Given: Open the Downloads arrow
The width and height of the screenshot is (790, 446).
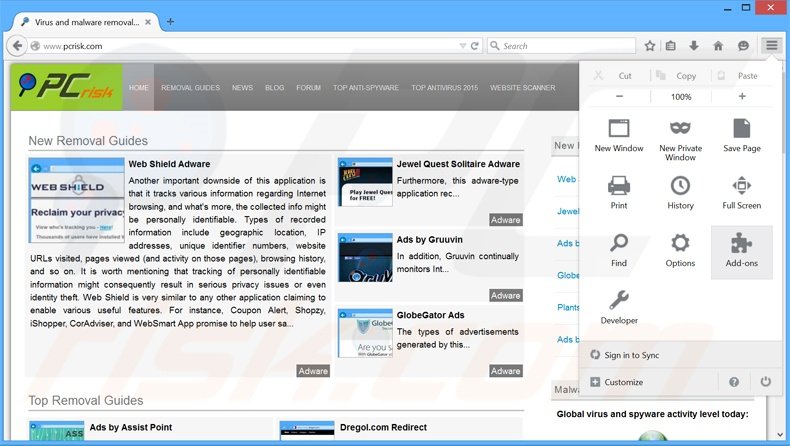Looking at the screenshot, I should [694, 46].
